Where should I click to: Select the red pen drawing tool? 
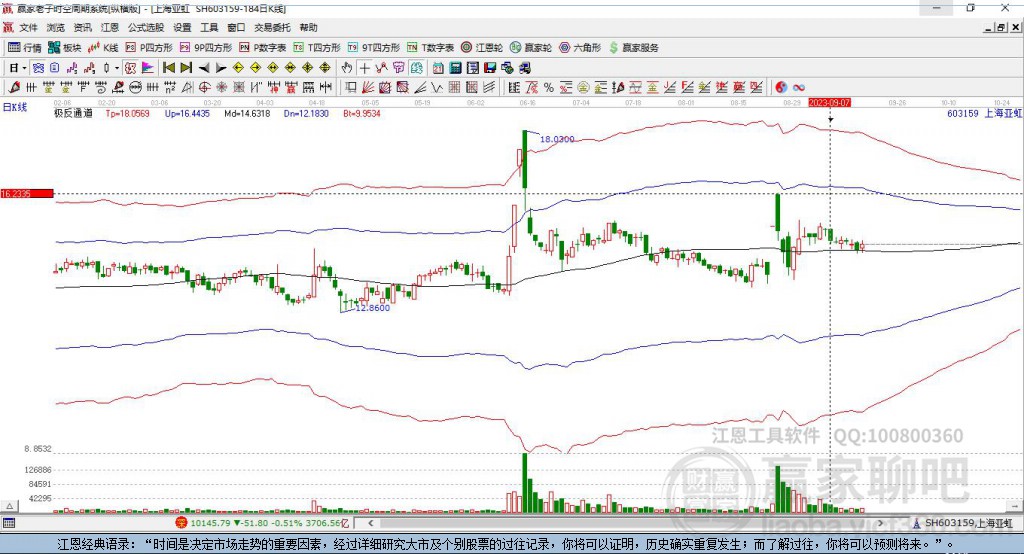(14, 88)
